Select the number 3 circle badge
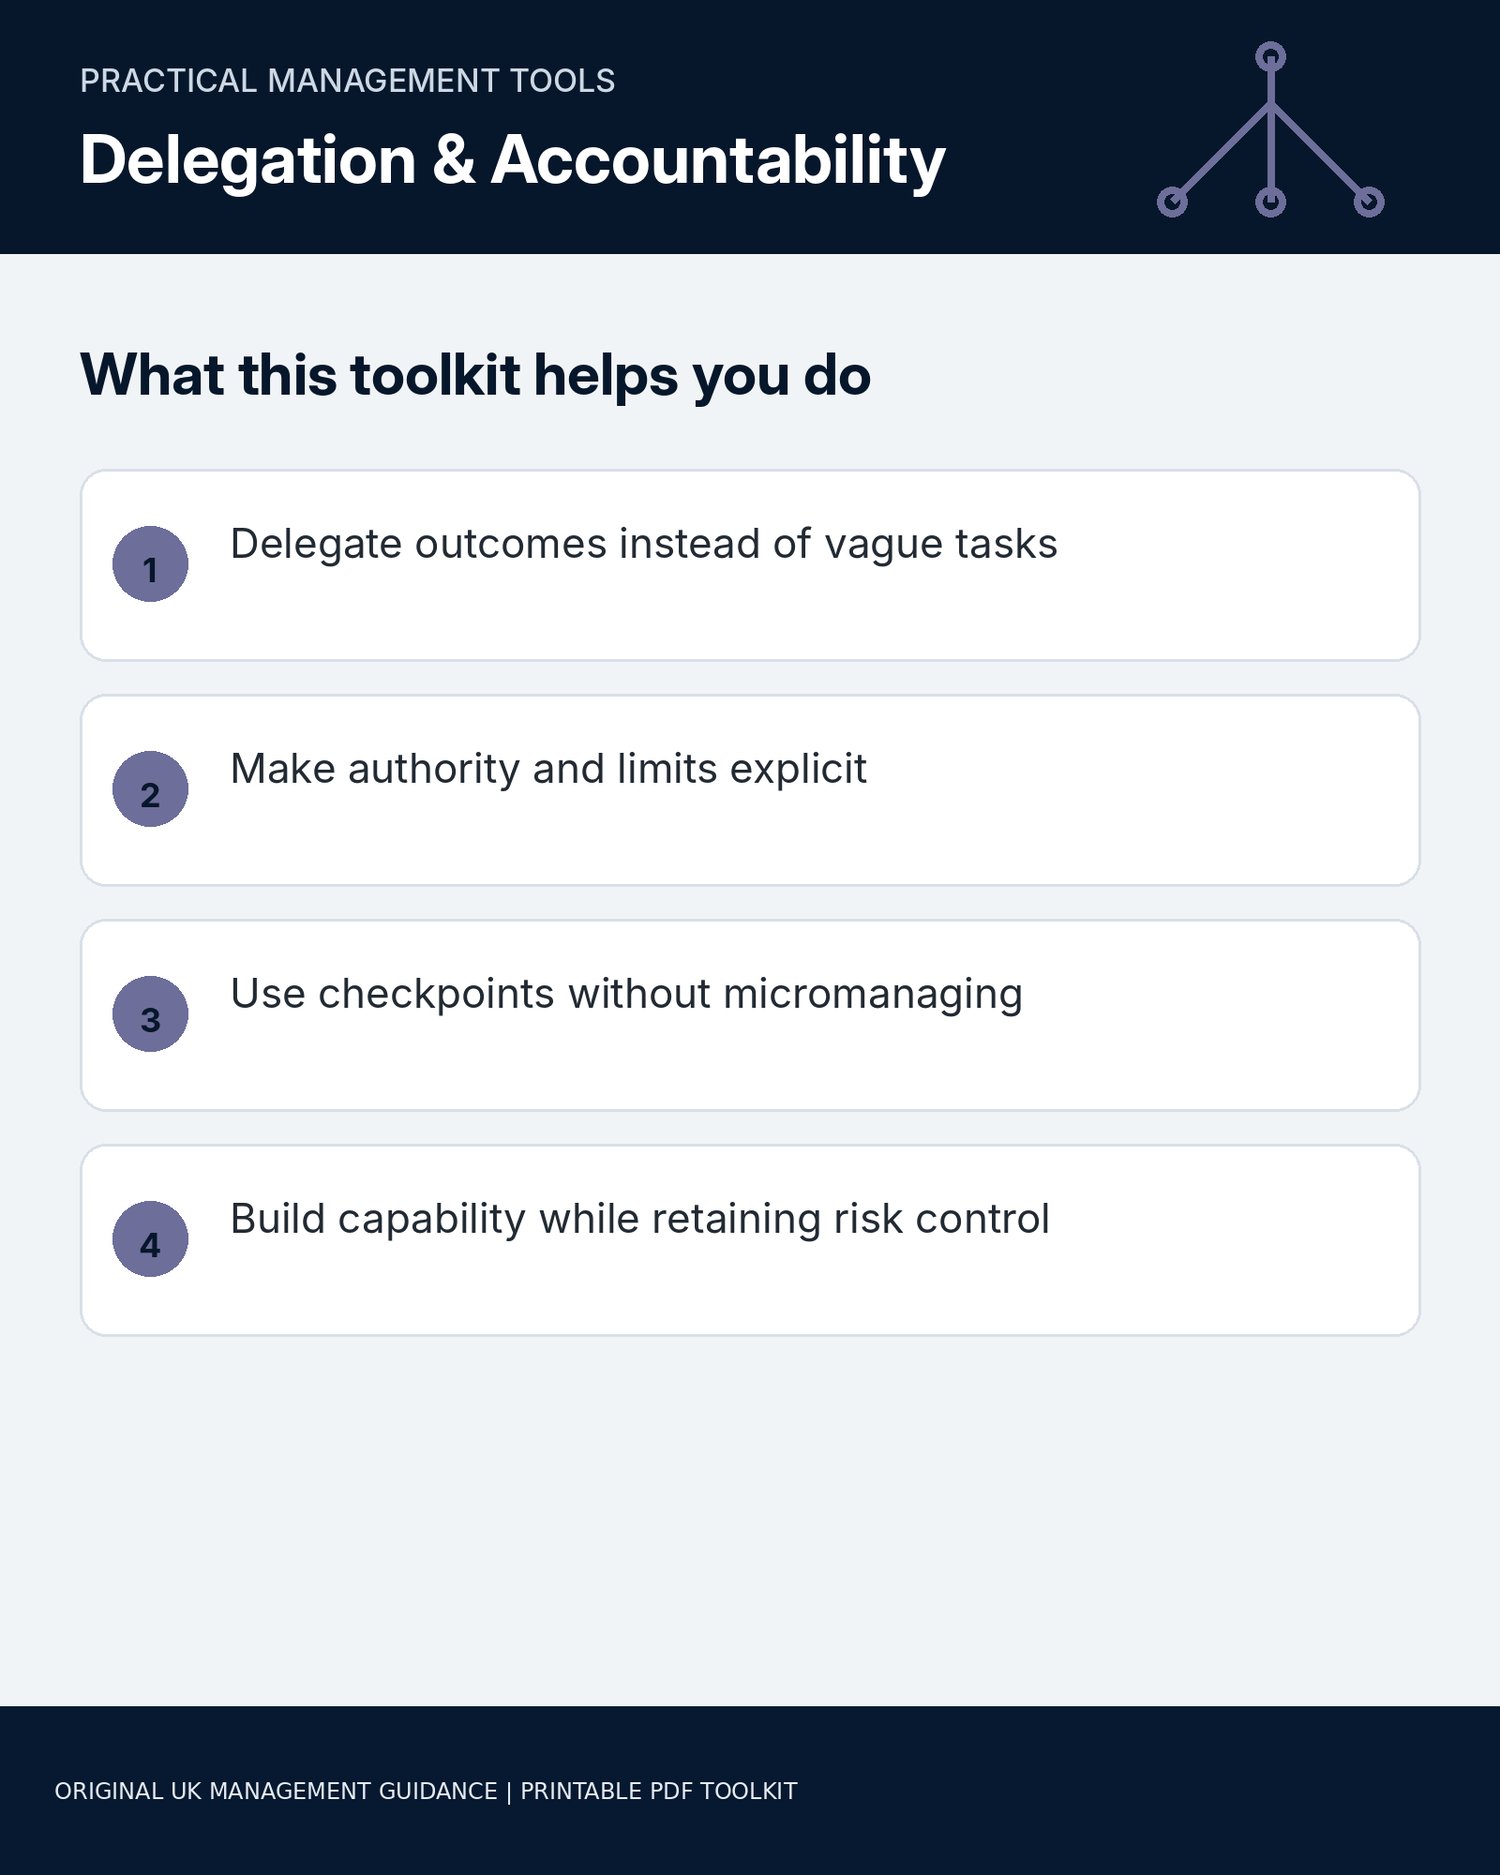The width and height of the screenshot is (1500, 1875). (150, 1014)
